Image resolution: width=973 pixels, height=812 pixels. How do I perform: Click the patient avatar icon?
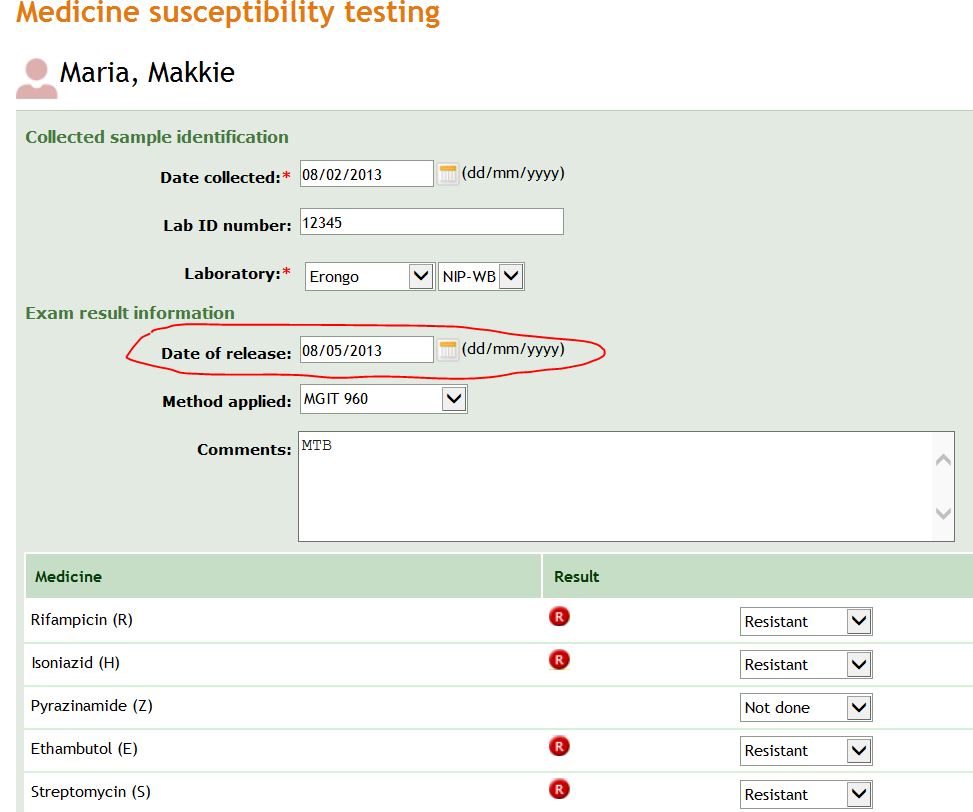click(x=37, y=79)
